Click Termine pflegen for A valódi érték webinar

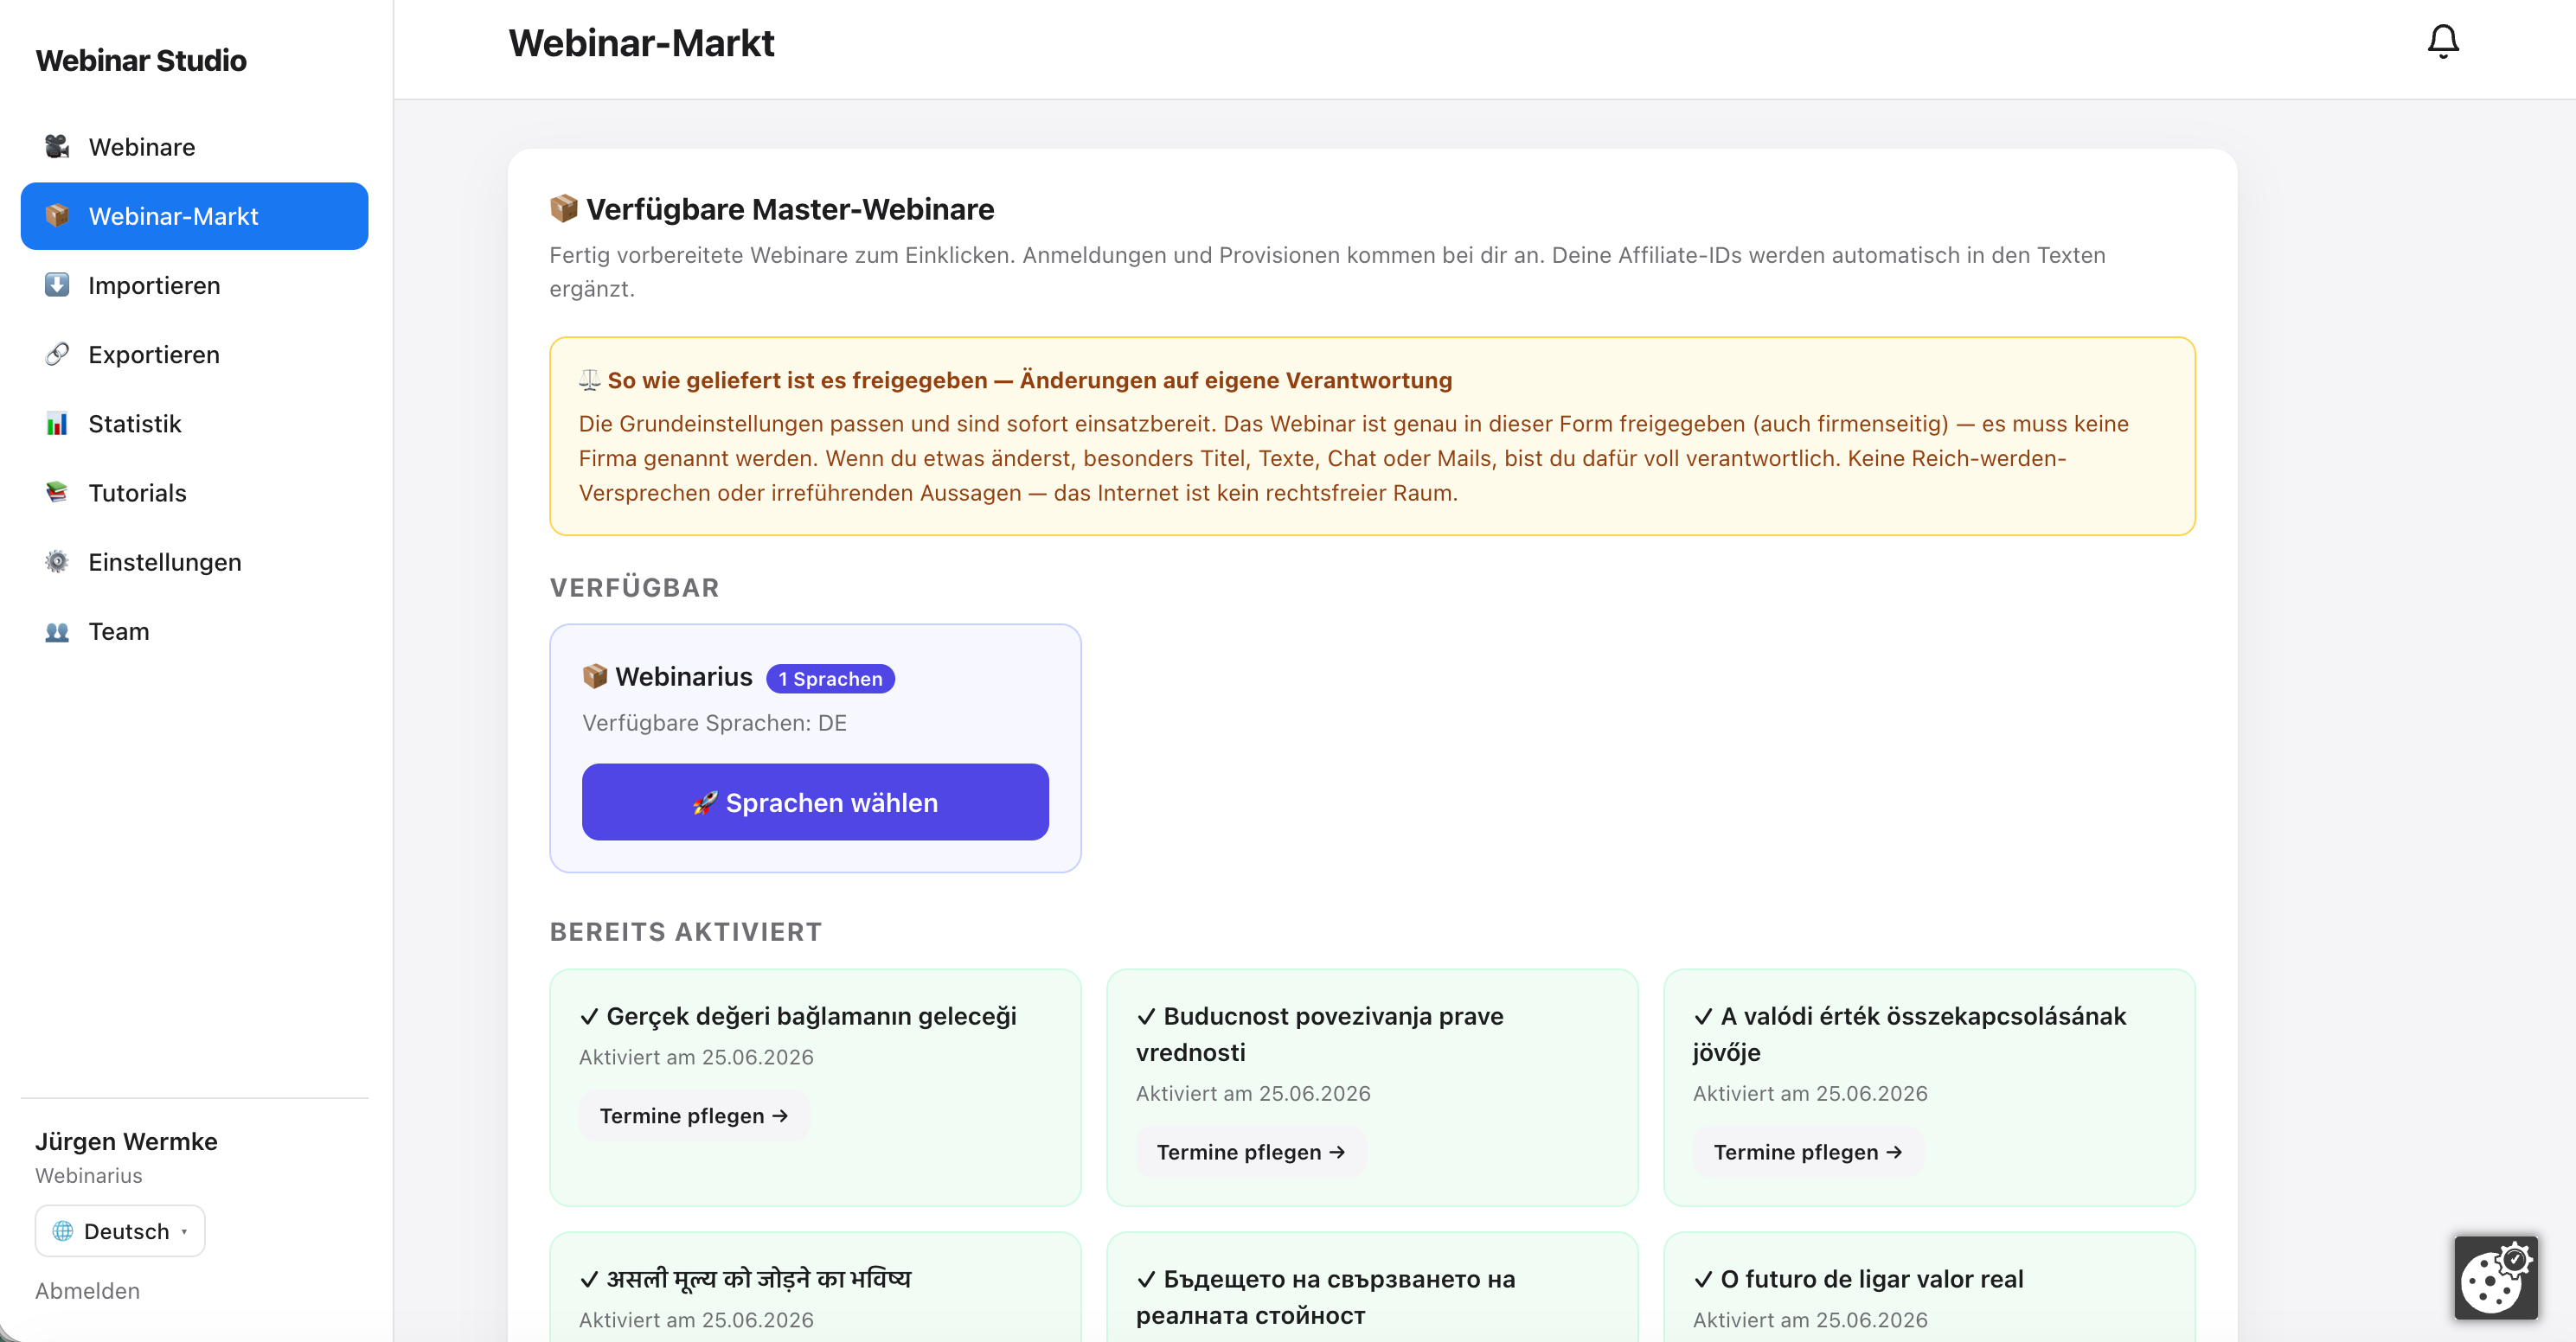coord(1808,1152)
